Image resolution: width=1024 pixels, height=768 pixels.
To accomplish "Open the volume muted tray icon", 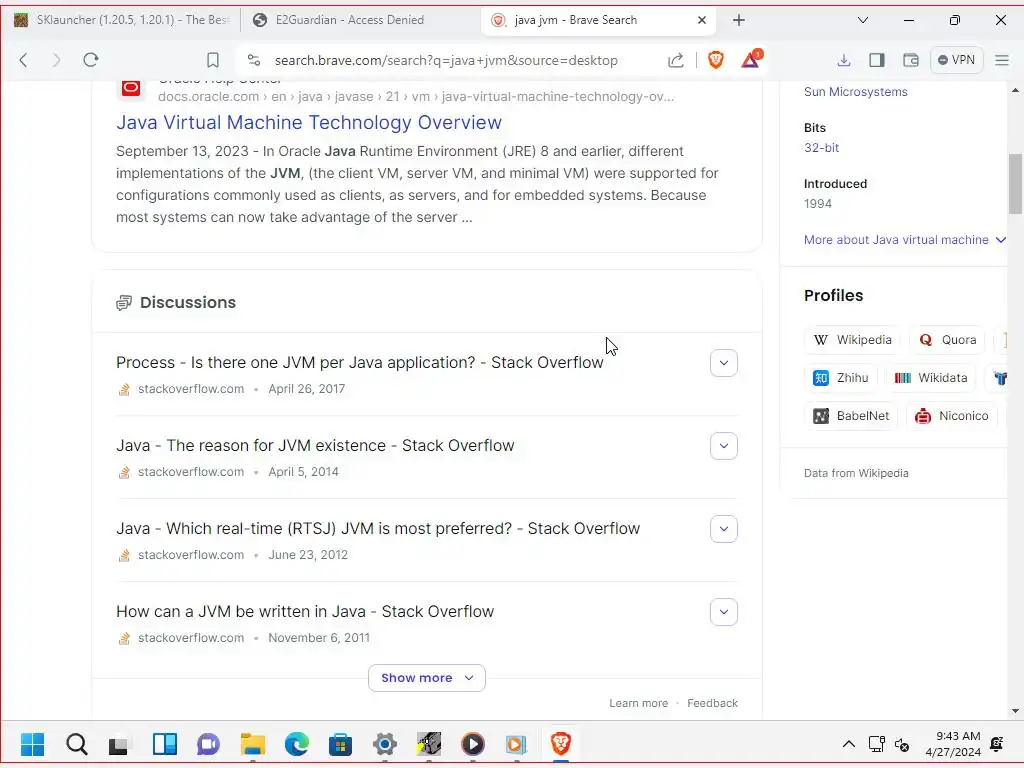I will 902,744.
